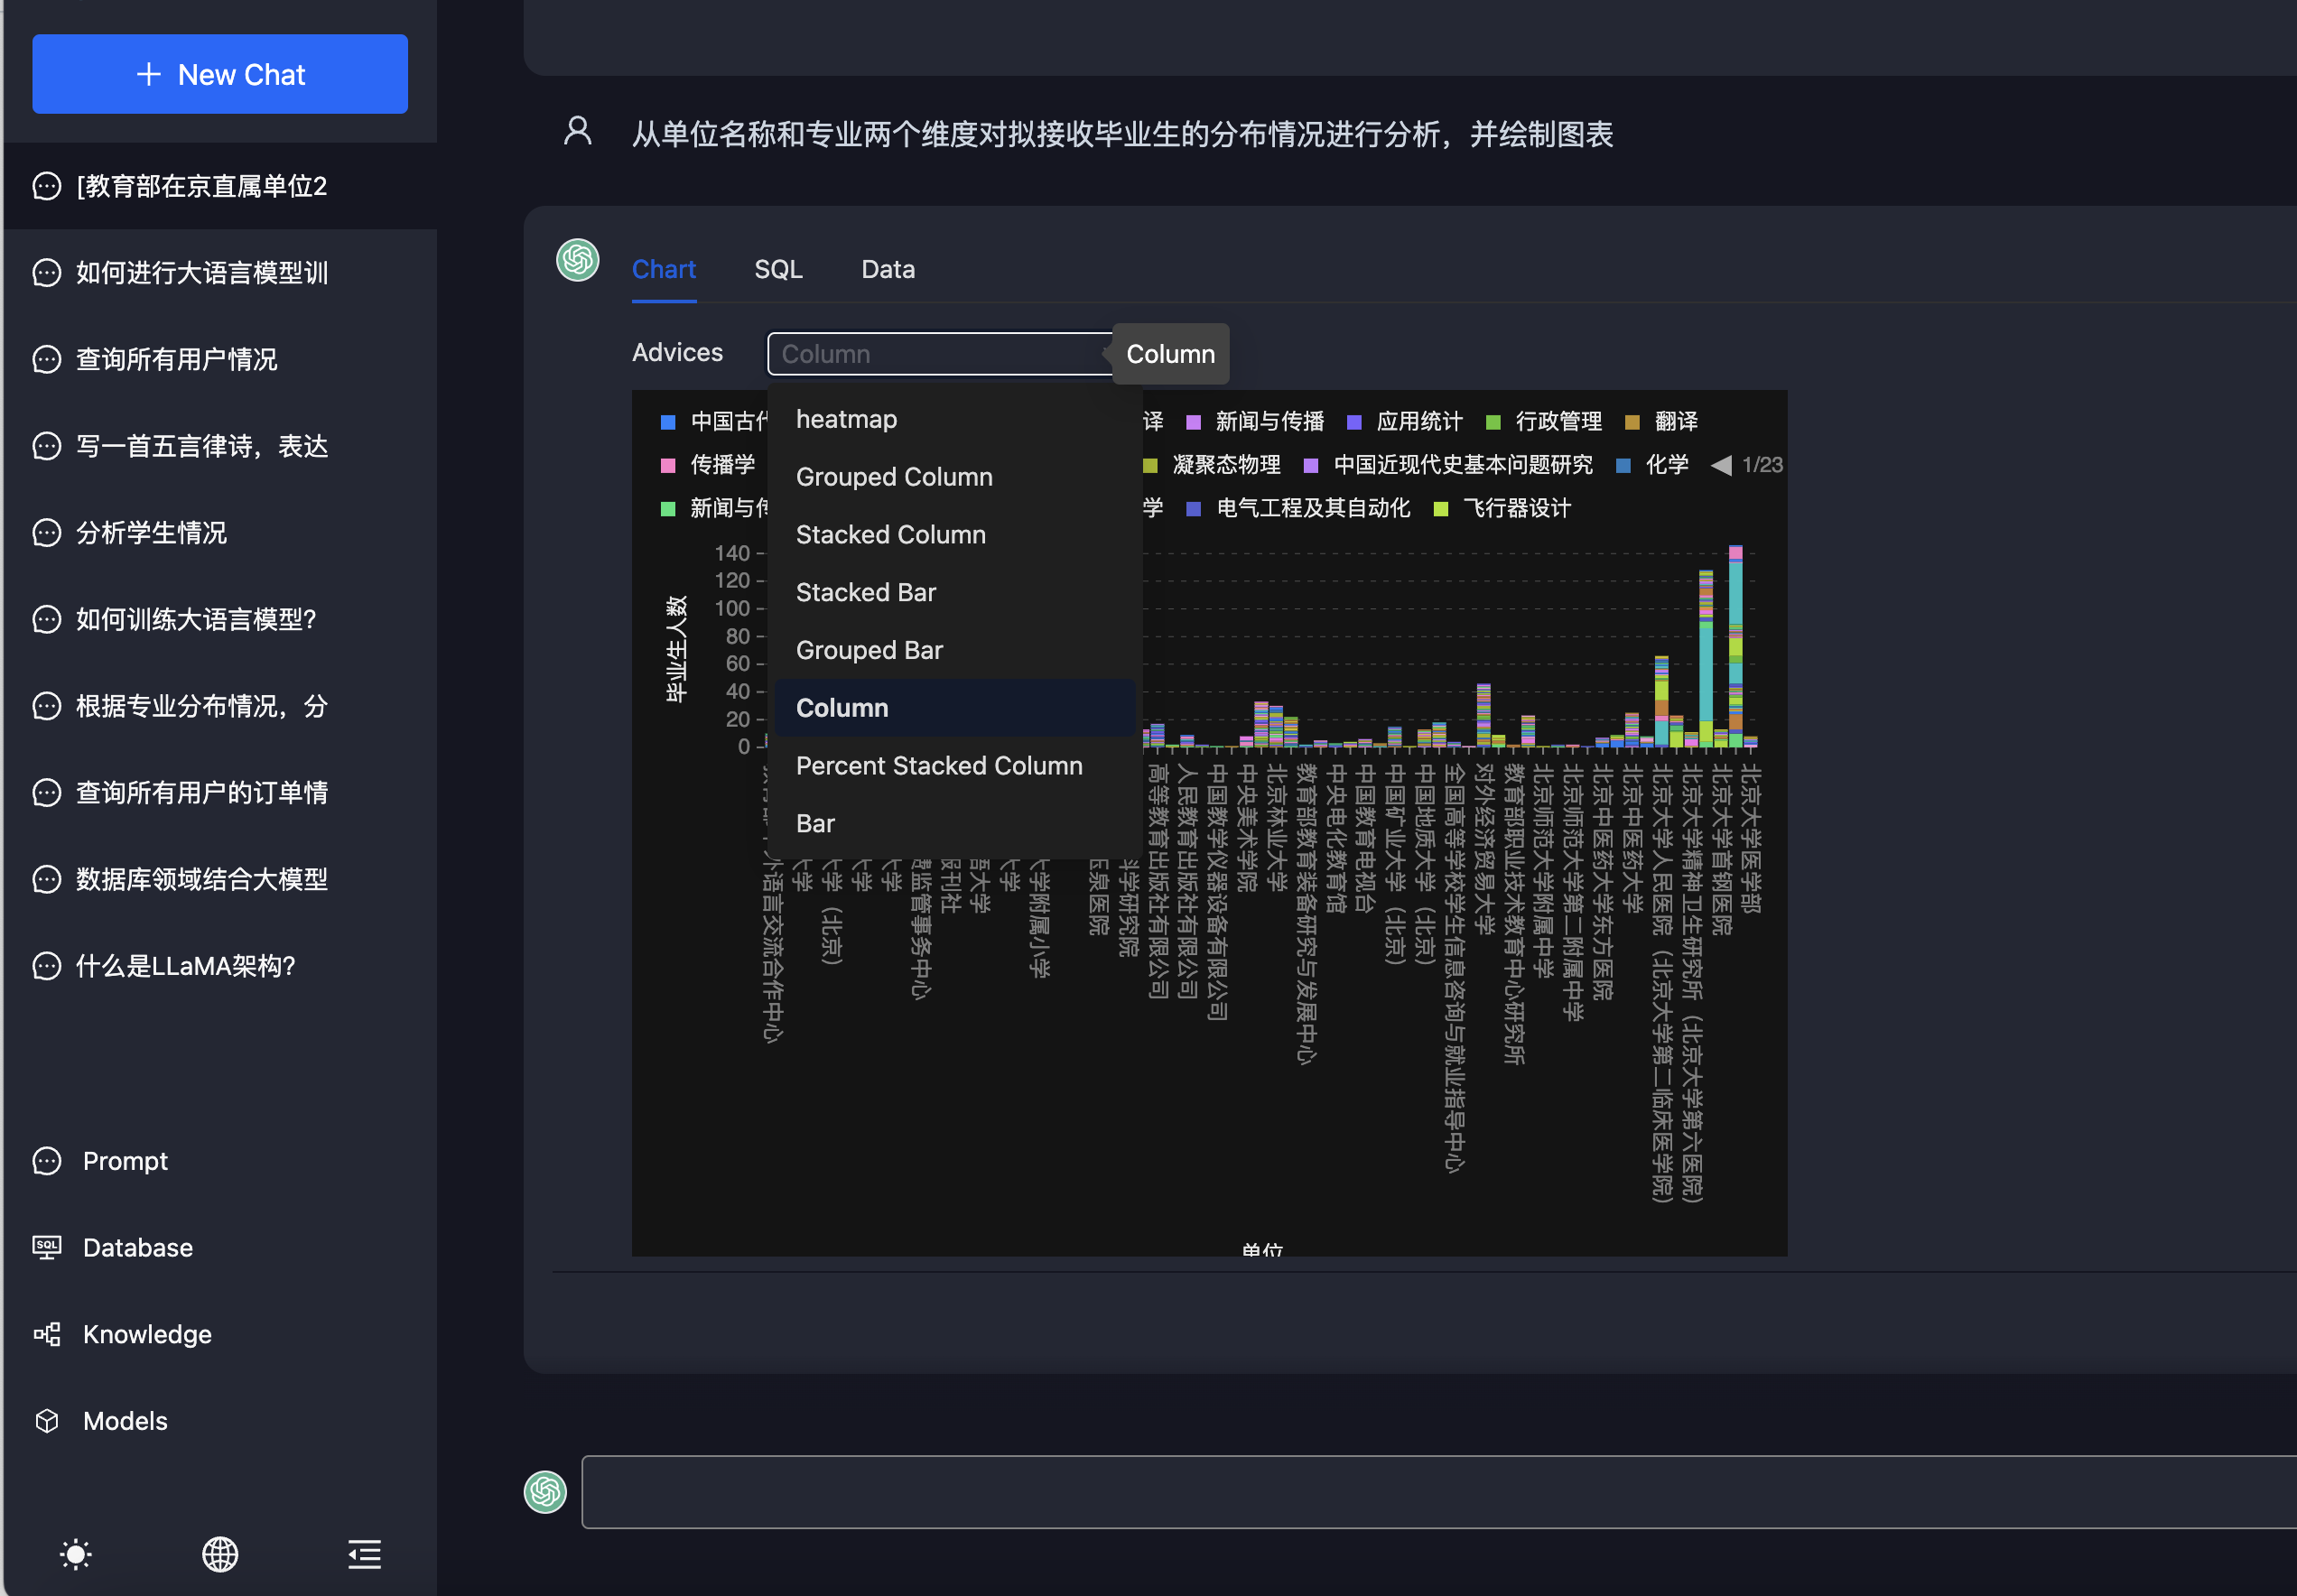Click the legend previous-page arrow

(1721, 465)
